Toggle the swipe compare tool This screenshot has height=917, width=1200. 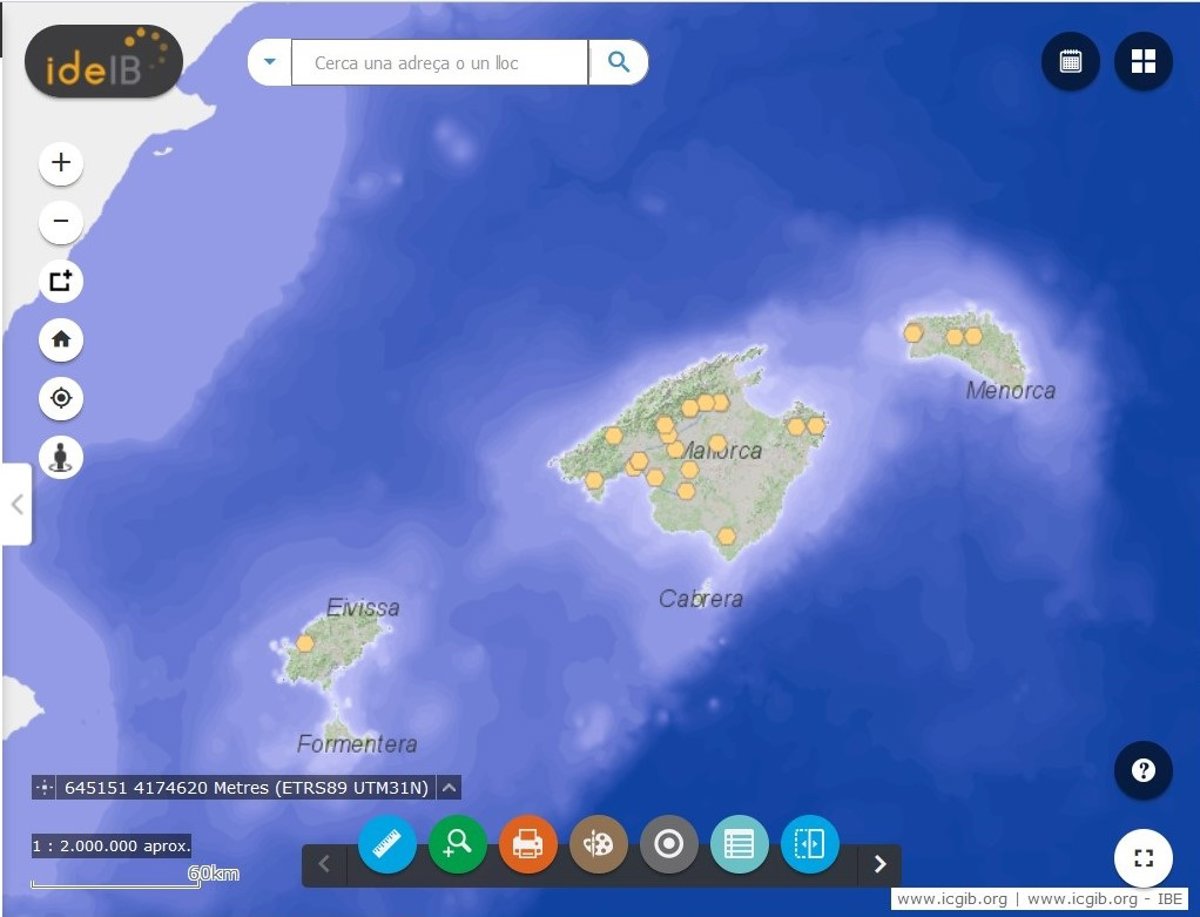coord(809,845)
